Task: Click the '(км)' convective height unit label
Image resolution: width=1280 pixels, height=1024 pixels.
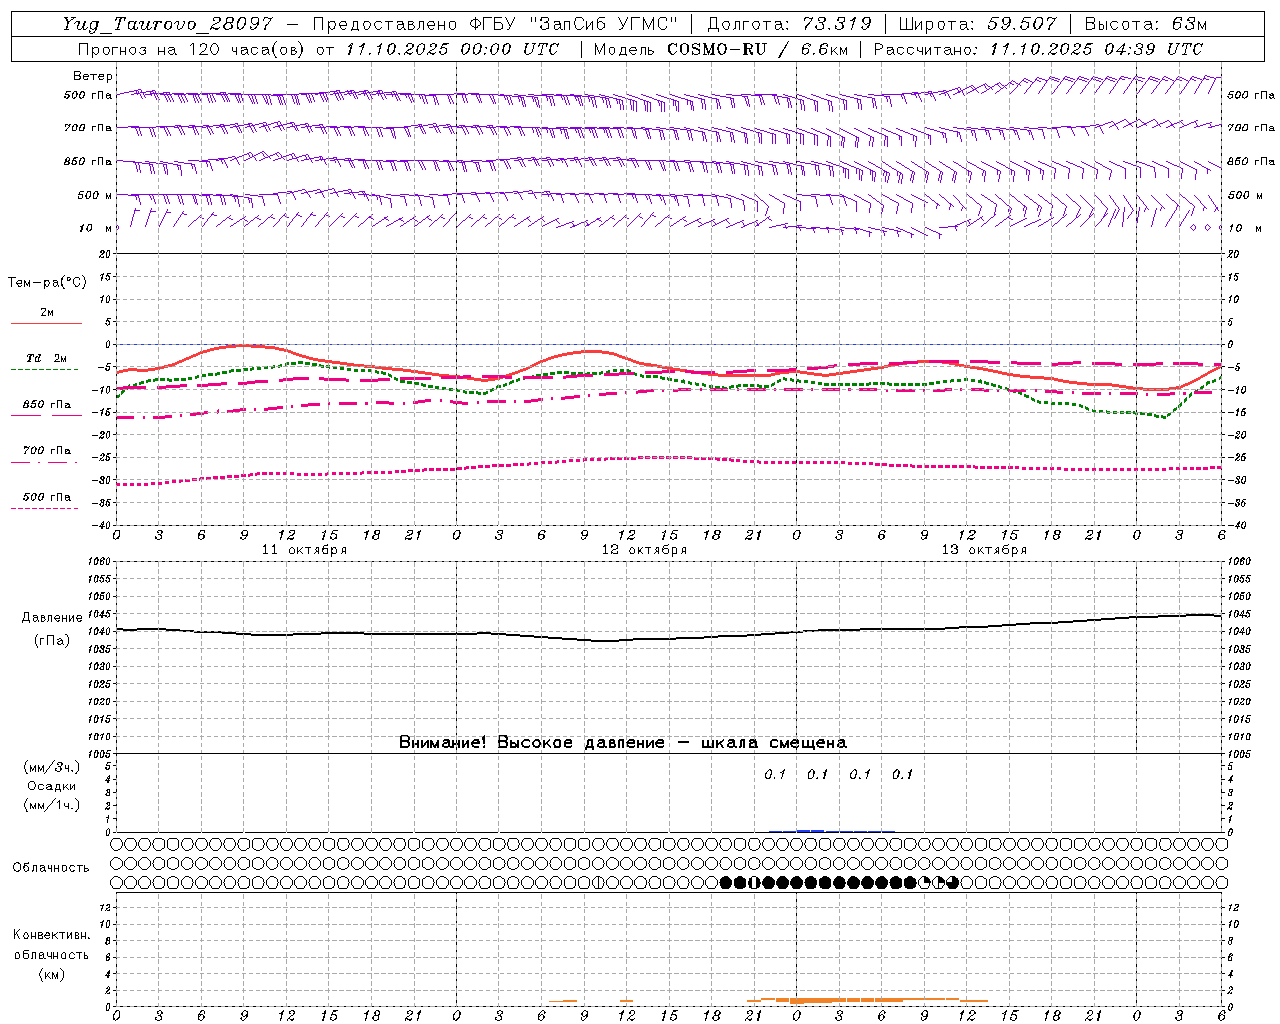Action: [x=51, y=974]
